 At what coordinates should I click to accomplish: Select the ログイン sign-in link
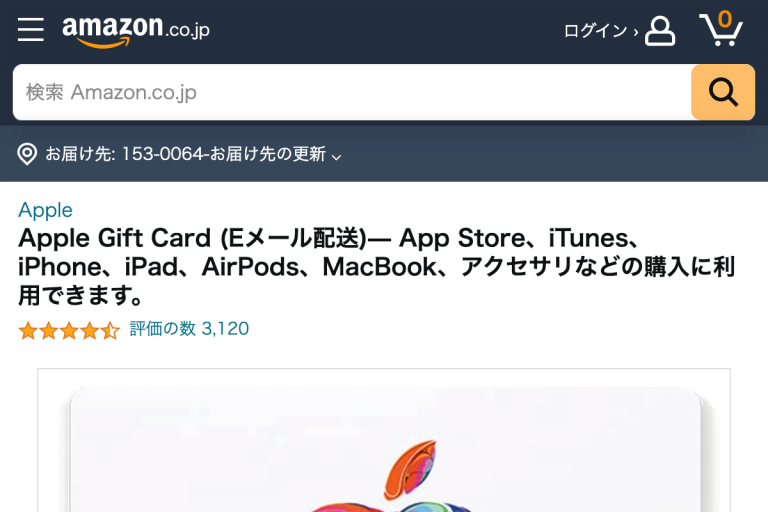[x=595, y=31]
